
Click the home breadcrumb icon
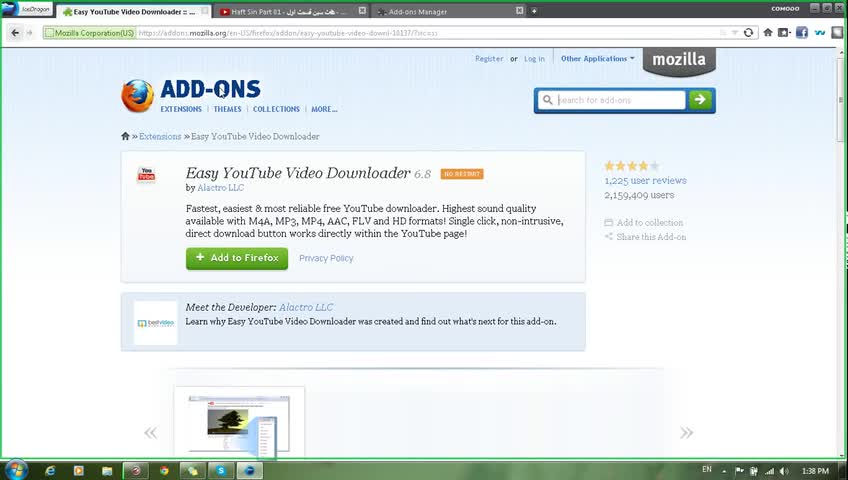[125, 136]
